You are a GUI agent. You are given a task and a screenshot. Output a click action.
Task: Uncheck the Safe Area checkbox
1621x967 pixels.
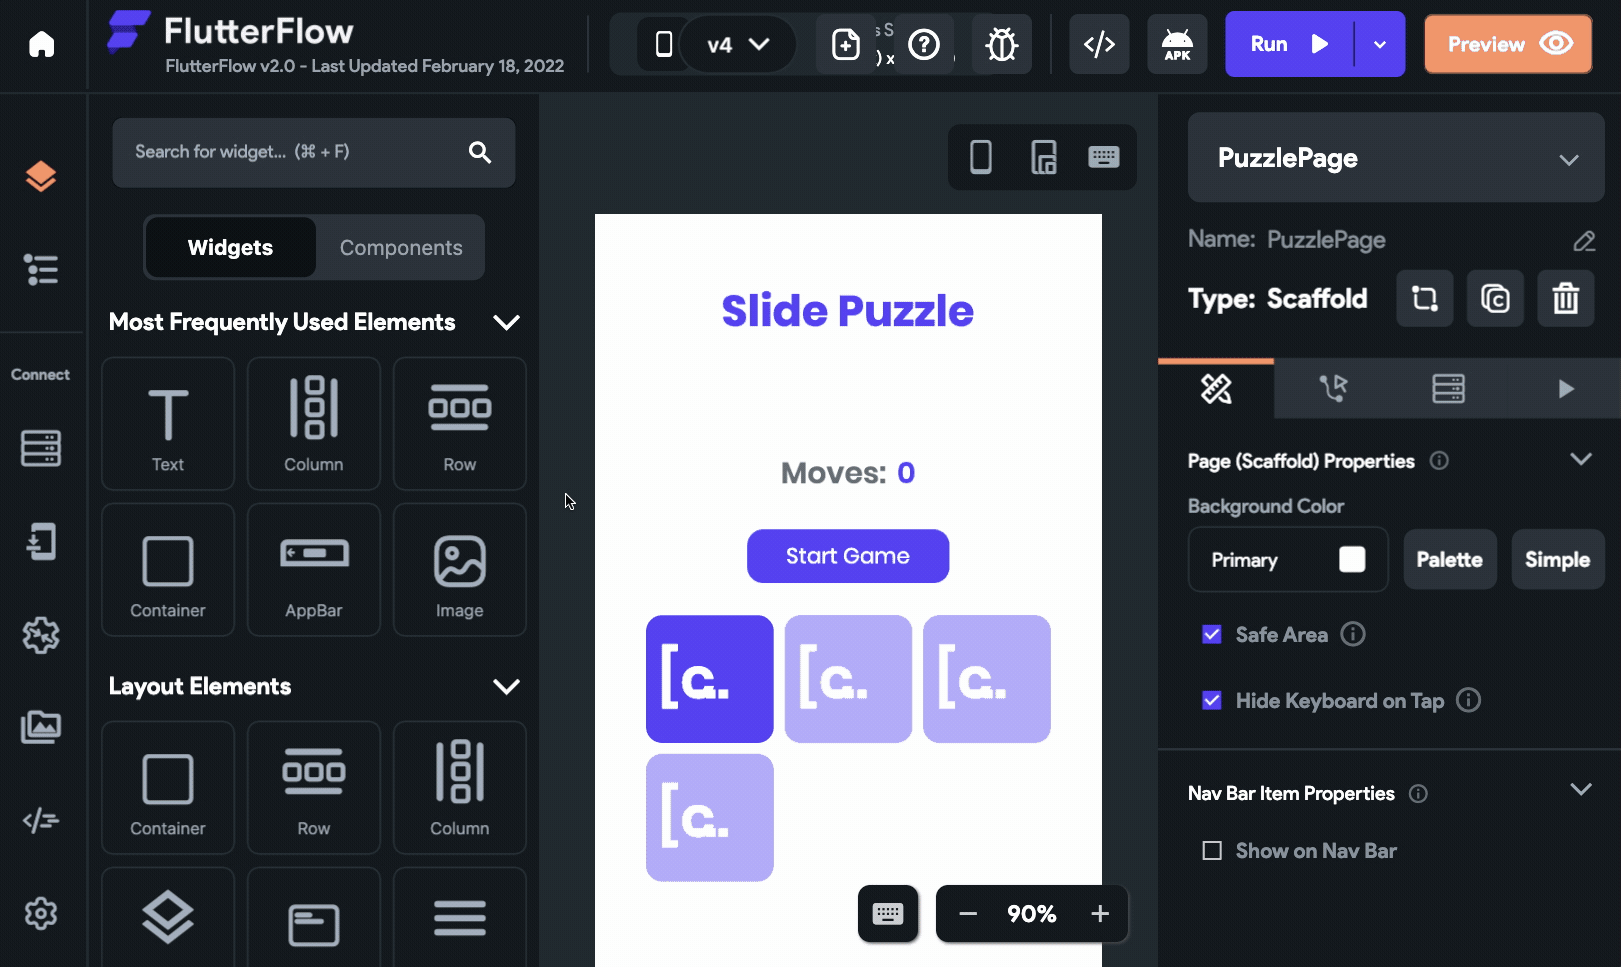(x=1211, y=634)
